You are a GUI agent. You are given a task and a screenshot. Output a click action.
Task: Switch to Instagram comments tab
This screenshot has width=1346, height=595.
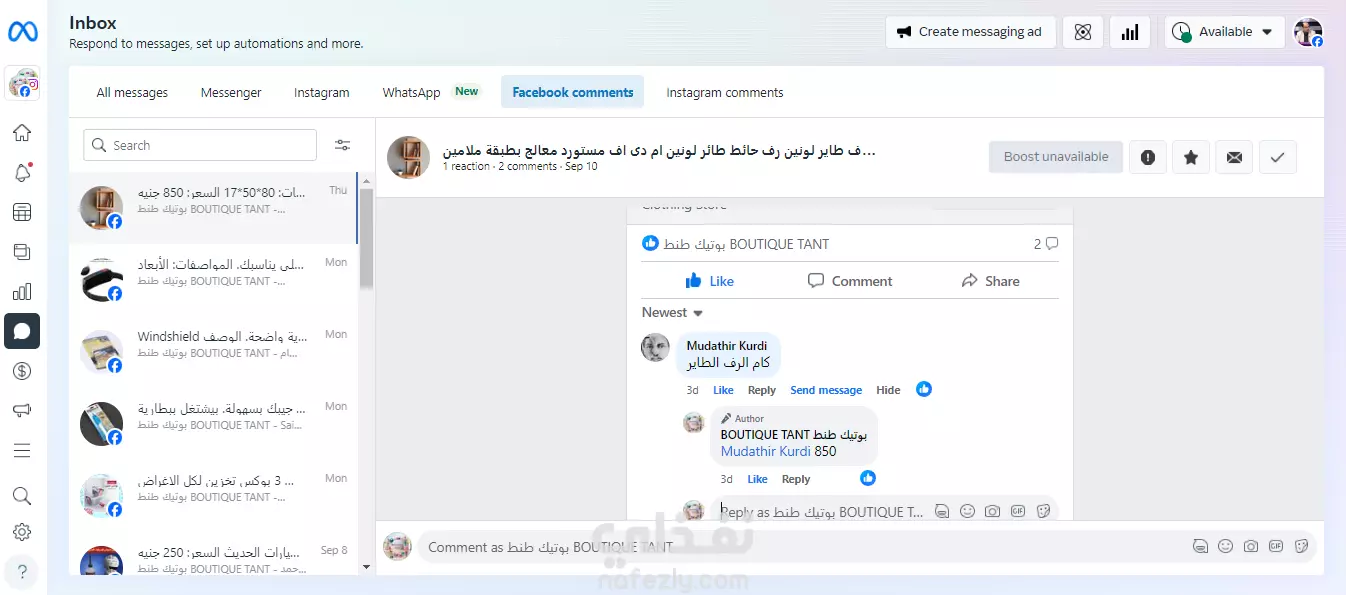tap(725, 92)
